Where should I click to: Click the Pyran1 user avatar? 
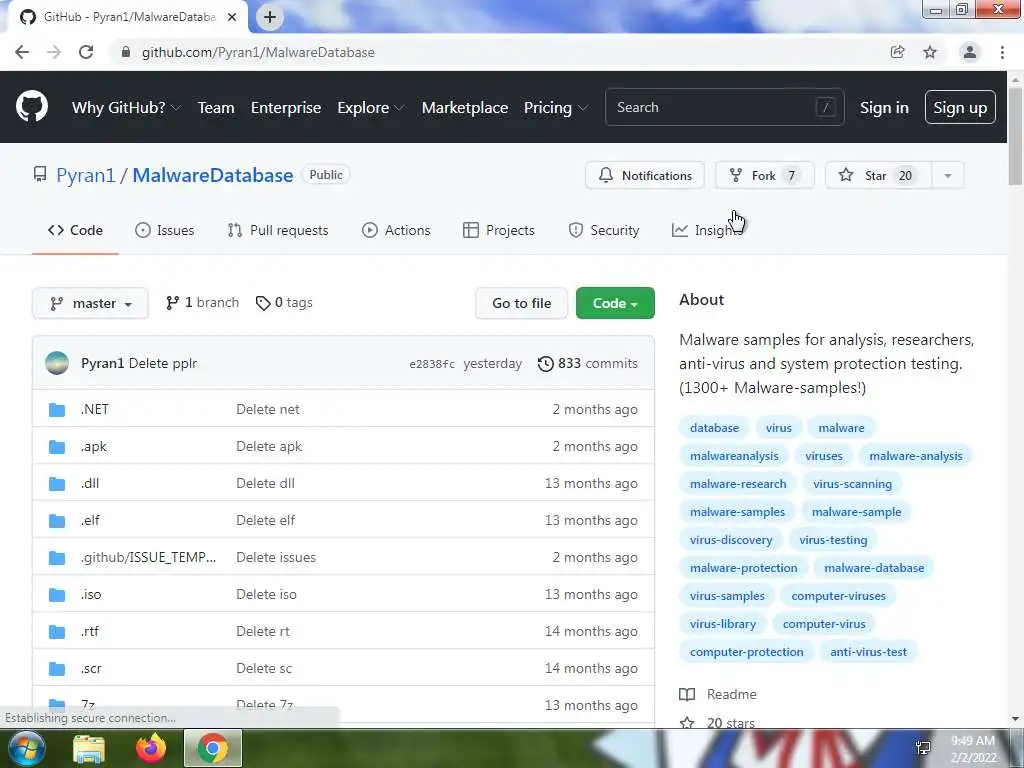[57, 363]
